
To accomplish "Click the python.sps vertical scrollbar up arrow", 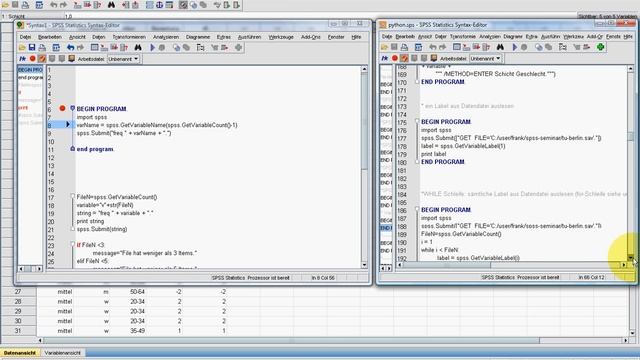I will point(631,69).
